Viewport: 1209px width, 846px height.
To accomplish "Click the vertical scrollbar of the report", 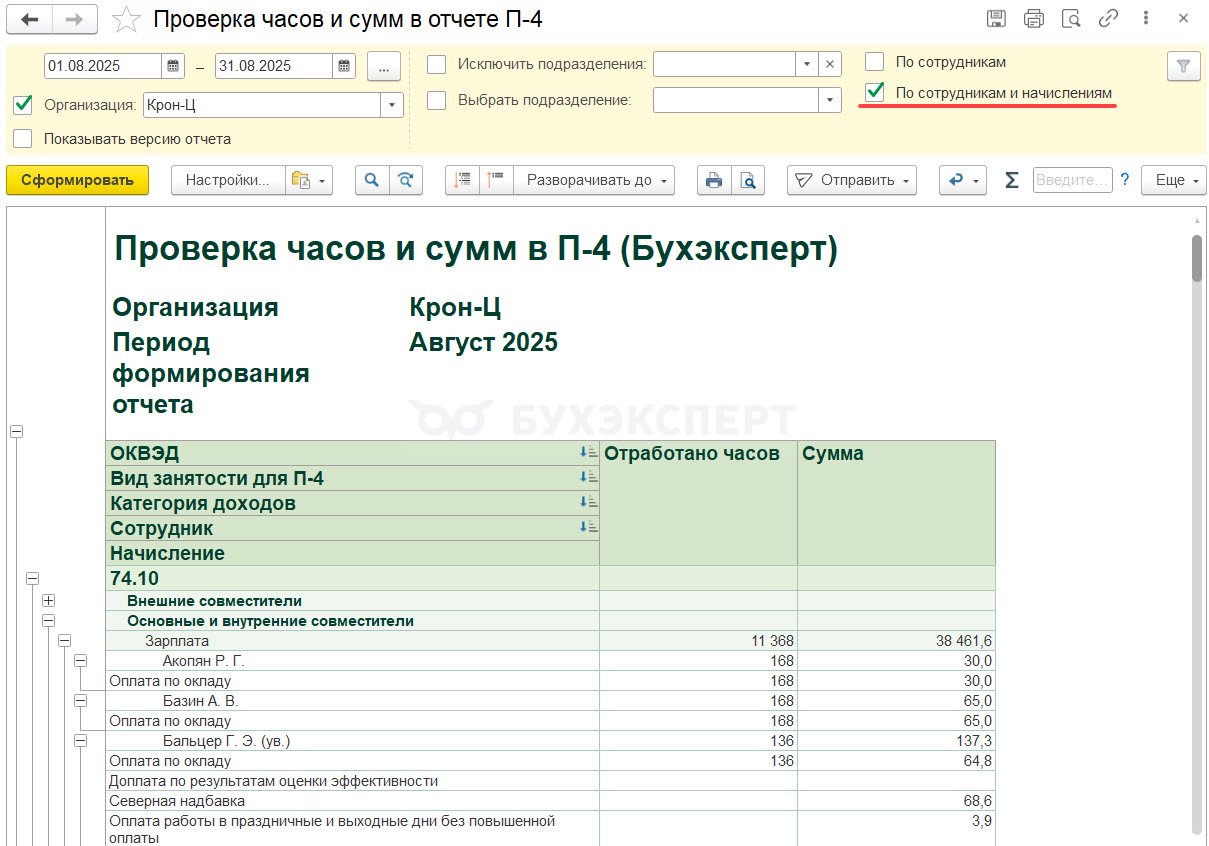I will (1196, 500).
